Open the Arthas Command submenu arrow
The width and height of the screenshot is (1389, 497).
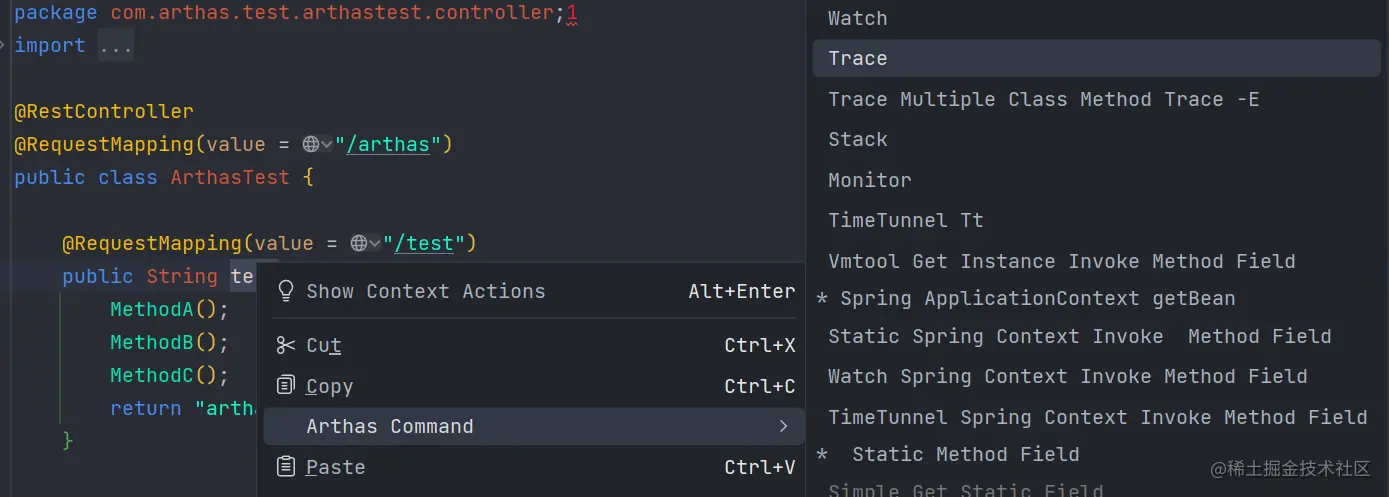click(783, 426)
